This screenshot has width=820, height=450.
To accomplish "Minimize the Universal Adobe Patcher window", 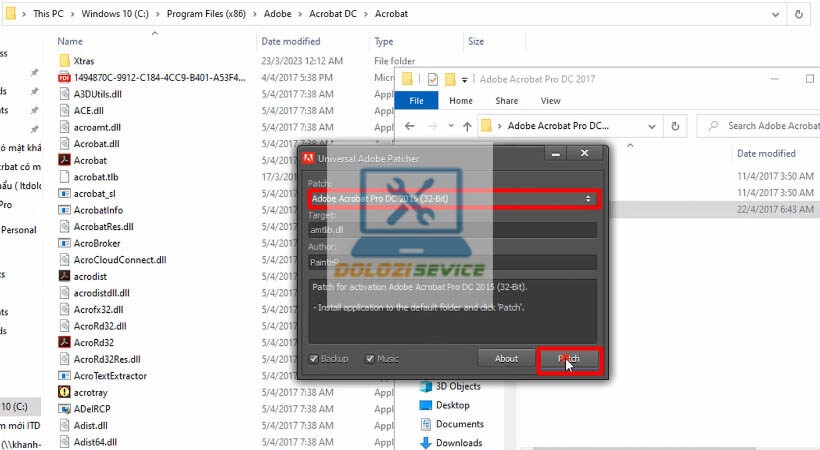I will (x=556, y=153).
